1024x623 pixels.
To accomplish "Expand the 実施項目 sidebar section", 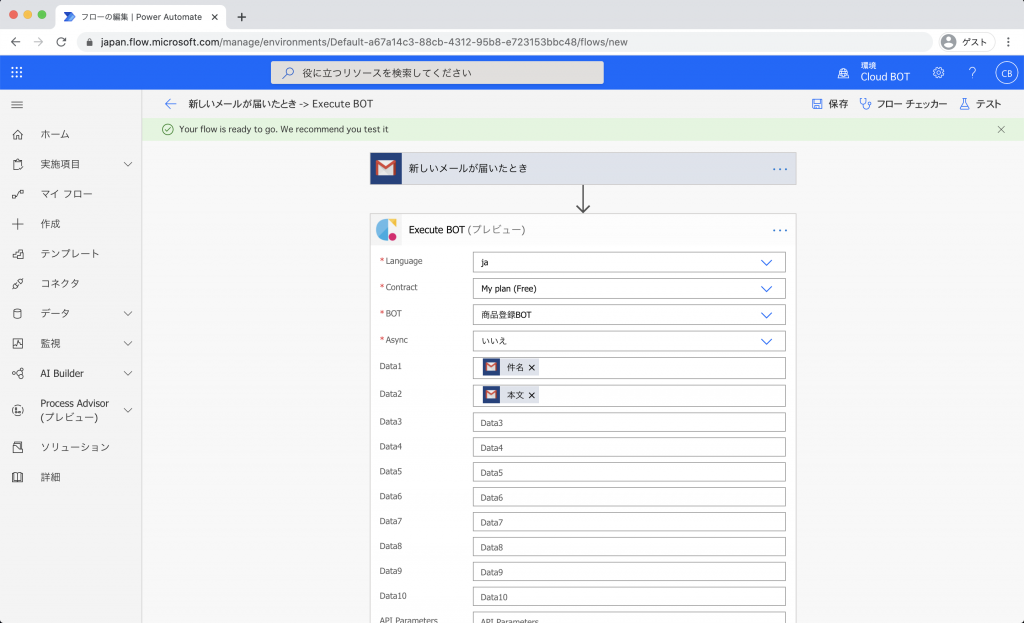I will [128, 165].
